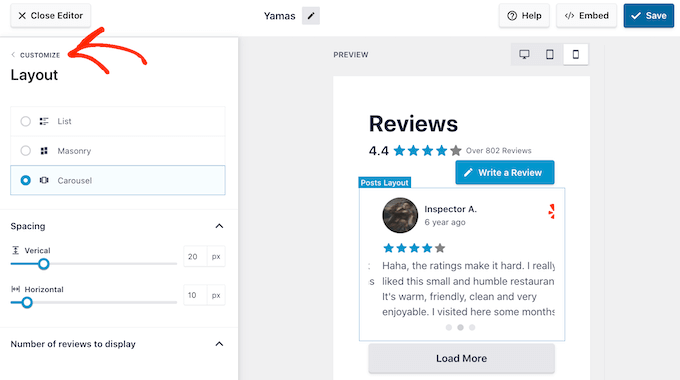Click the Vertical spacing slider handle

click(x=43, y=264)
